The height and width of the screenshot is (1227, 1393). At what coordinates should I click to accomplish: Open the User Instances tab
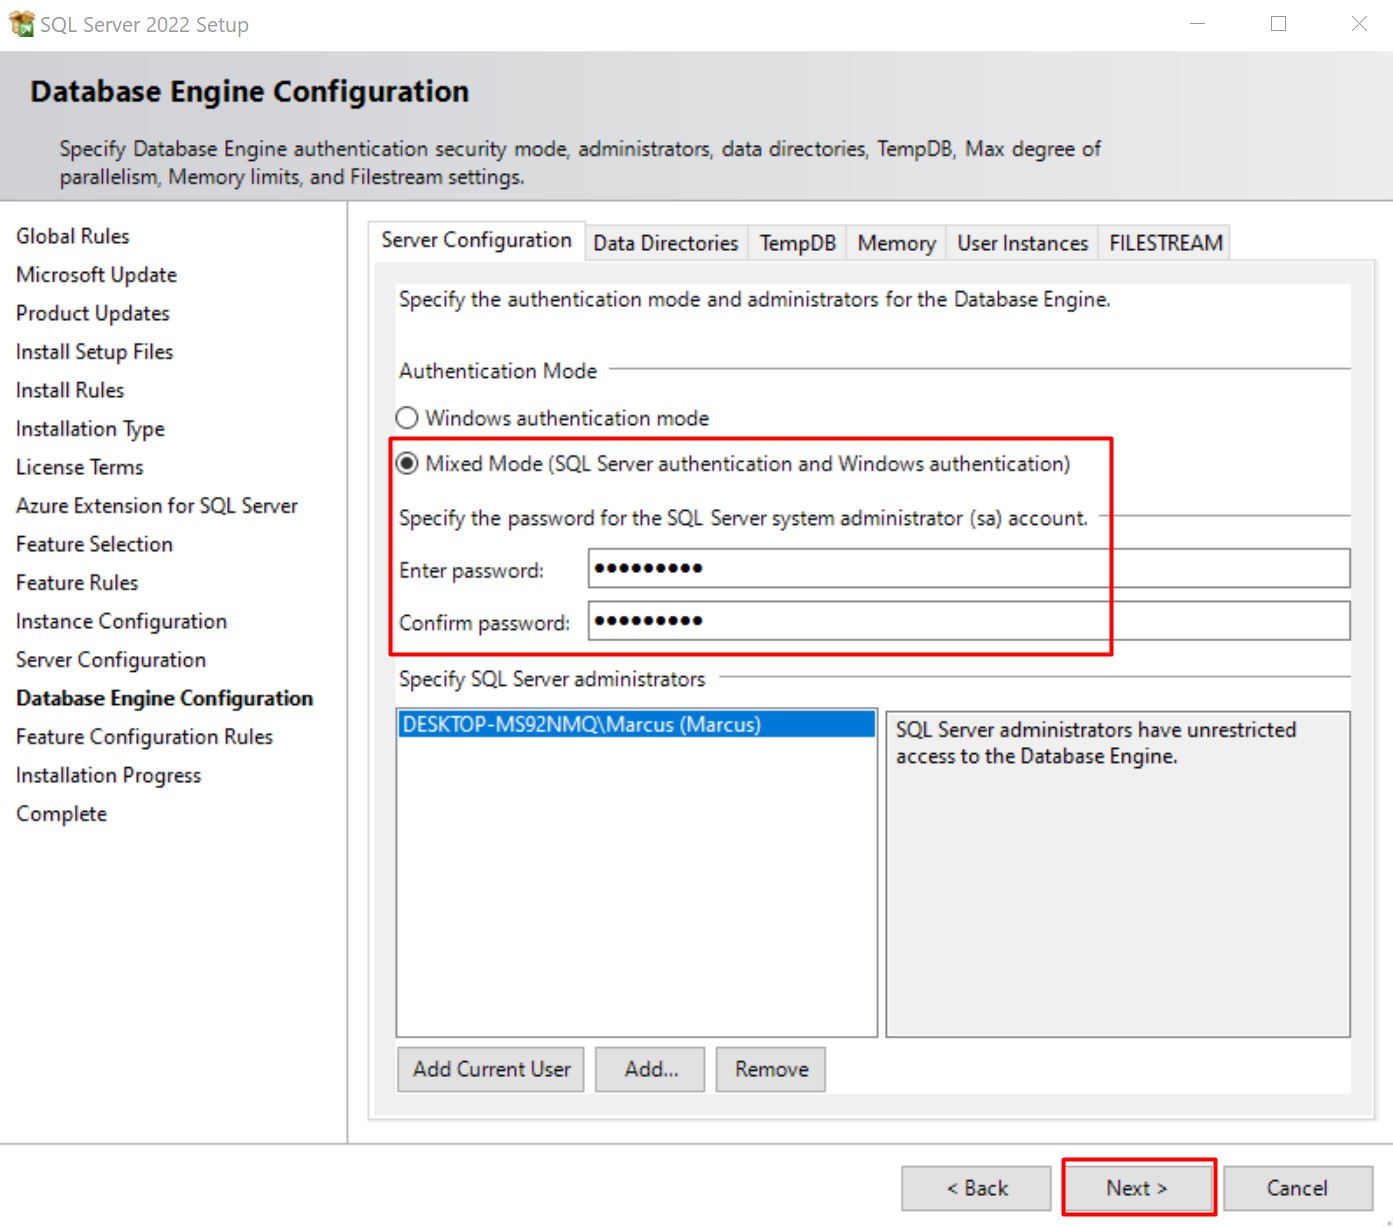[x=1022, y=243]
